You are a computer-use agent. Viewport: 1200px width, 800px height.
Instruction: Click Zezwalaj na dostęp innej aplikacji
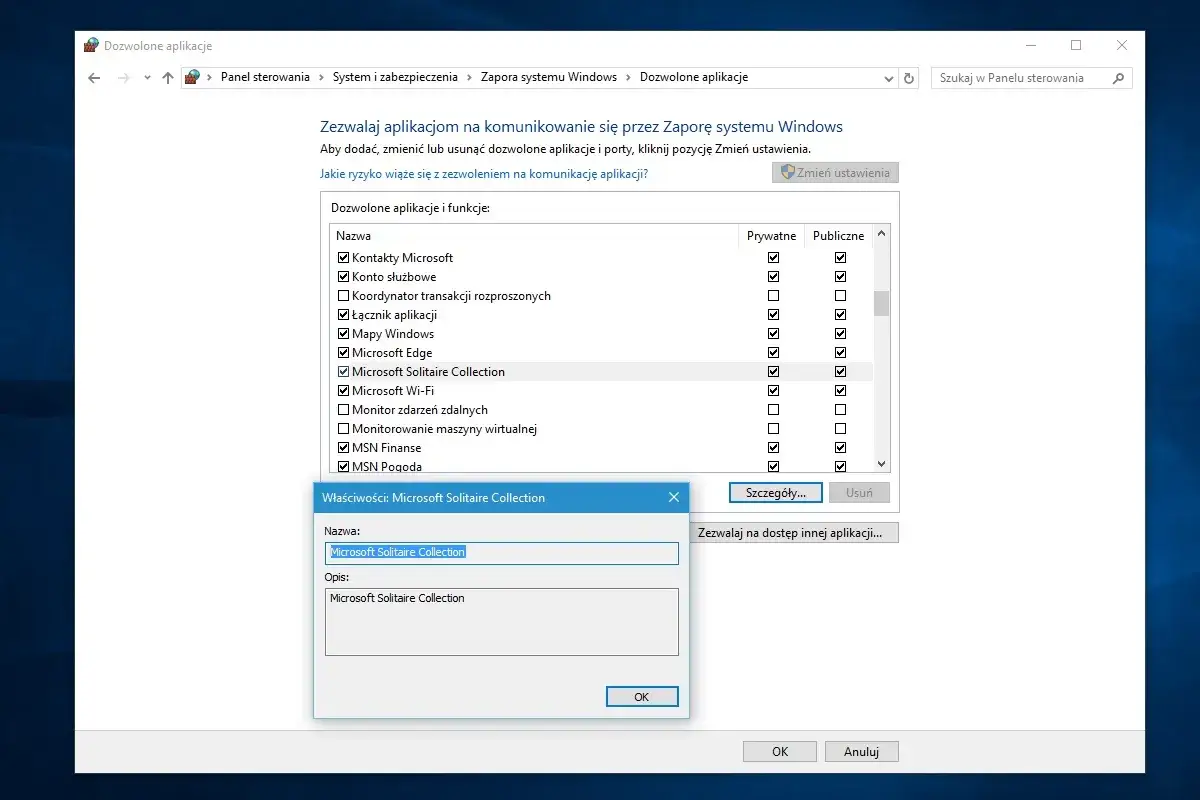794,532
